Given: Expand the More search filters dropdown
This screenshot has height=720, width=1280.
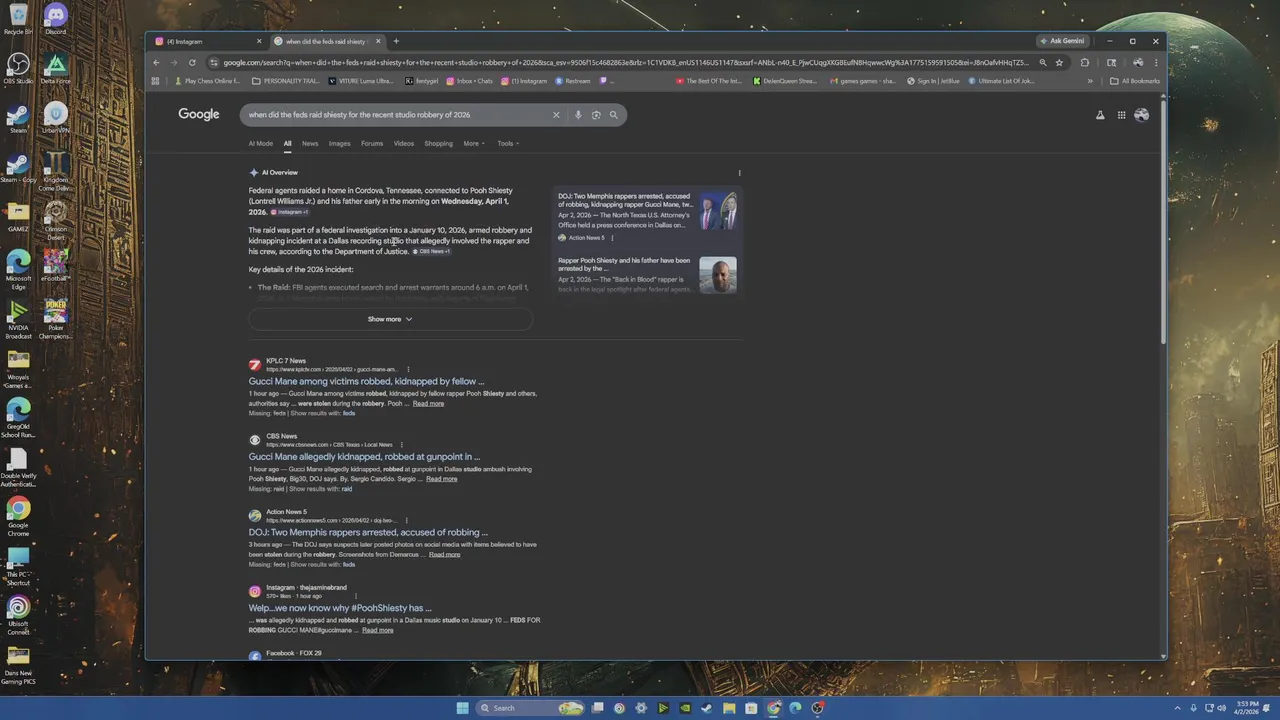Looking at the screenshot, I should click(474, 143).
